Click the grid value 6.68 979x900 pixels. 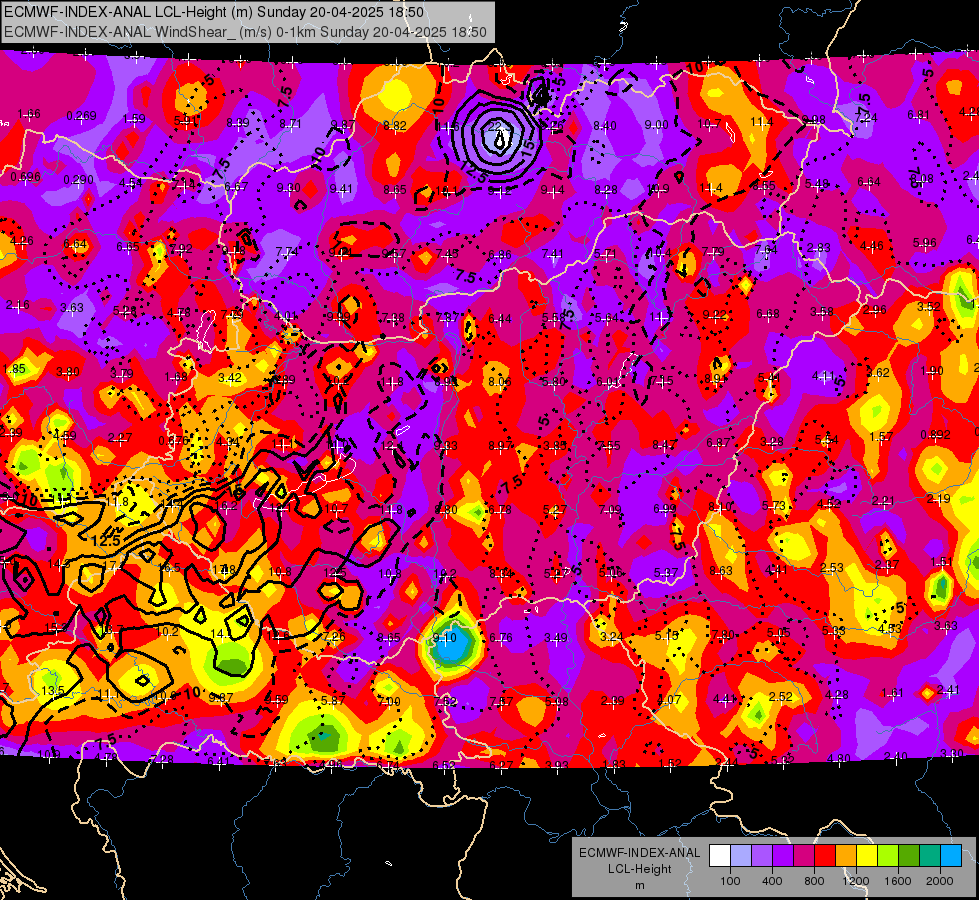click(767, 313)
